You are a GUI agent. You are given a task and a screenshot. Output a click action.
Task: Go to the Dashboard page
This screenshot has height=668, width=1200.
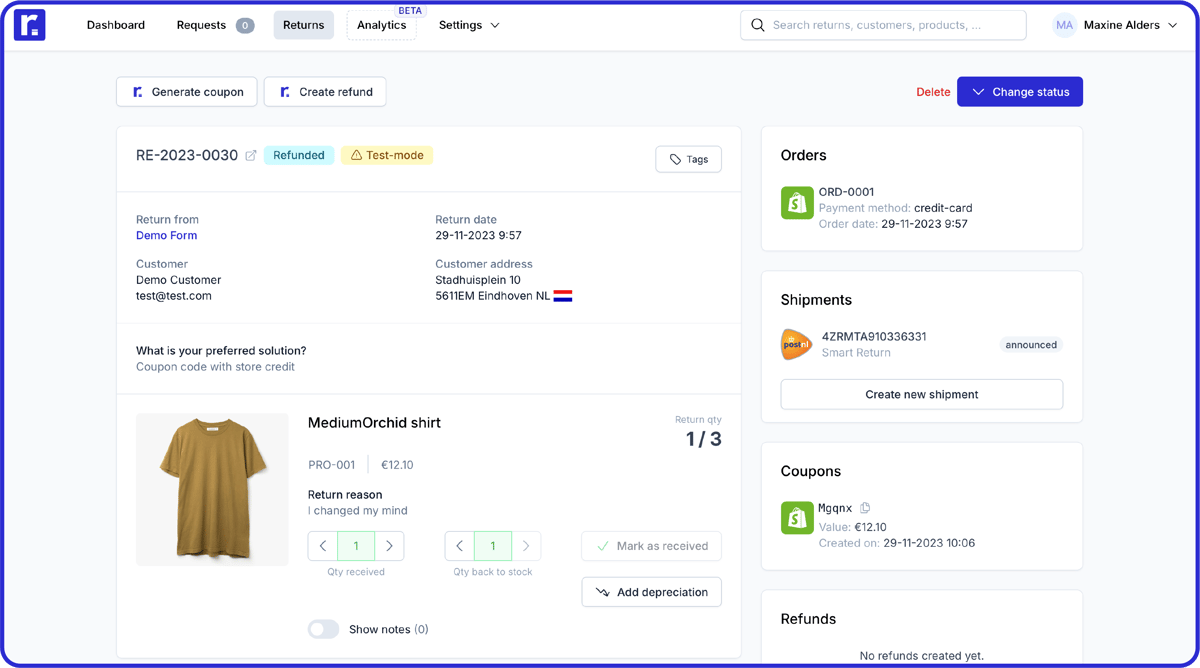(115, 25)
